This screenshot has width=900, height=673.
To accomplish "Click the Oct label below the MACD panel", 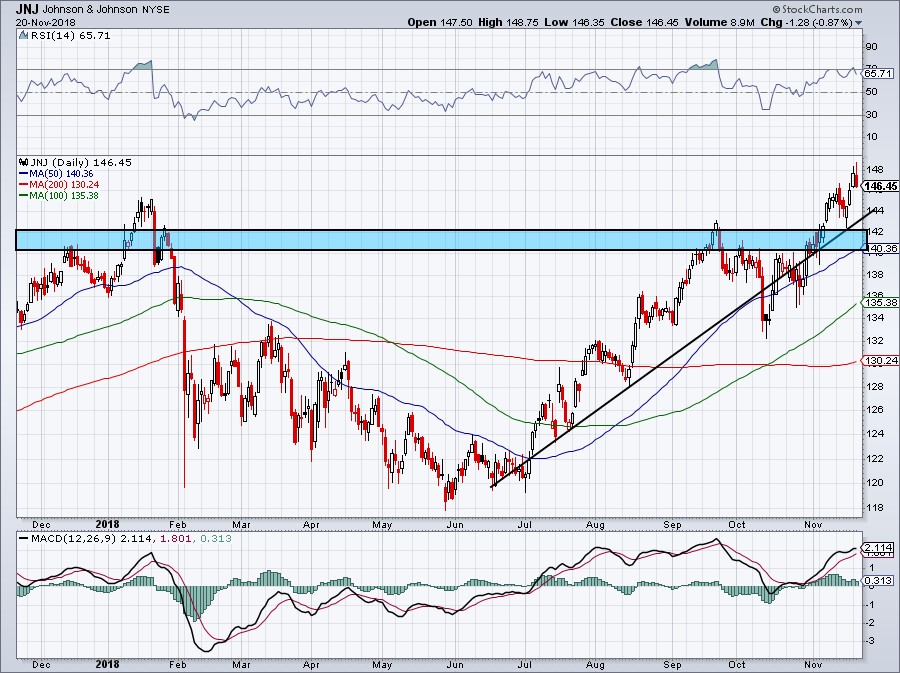I will [736, 665].
